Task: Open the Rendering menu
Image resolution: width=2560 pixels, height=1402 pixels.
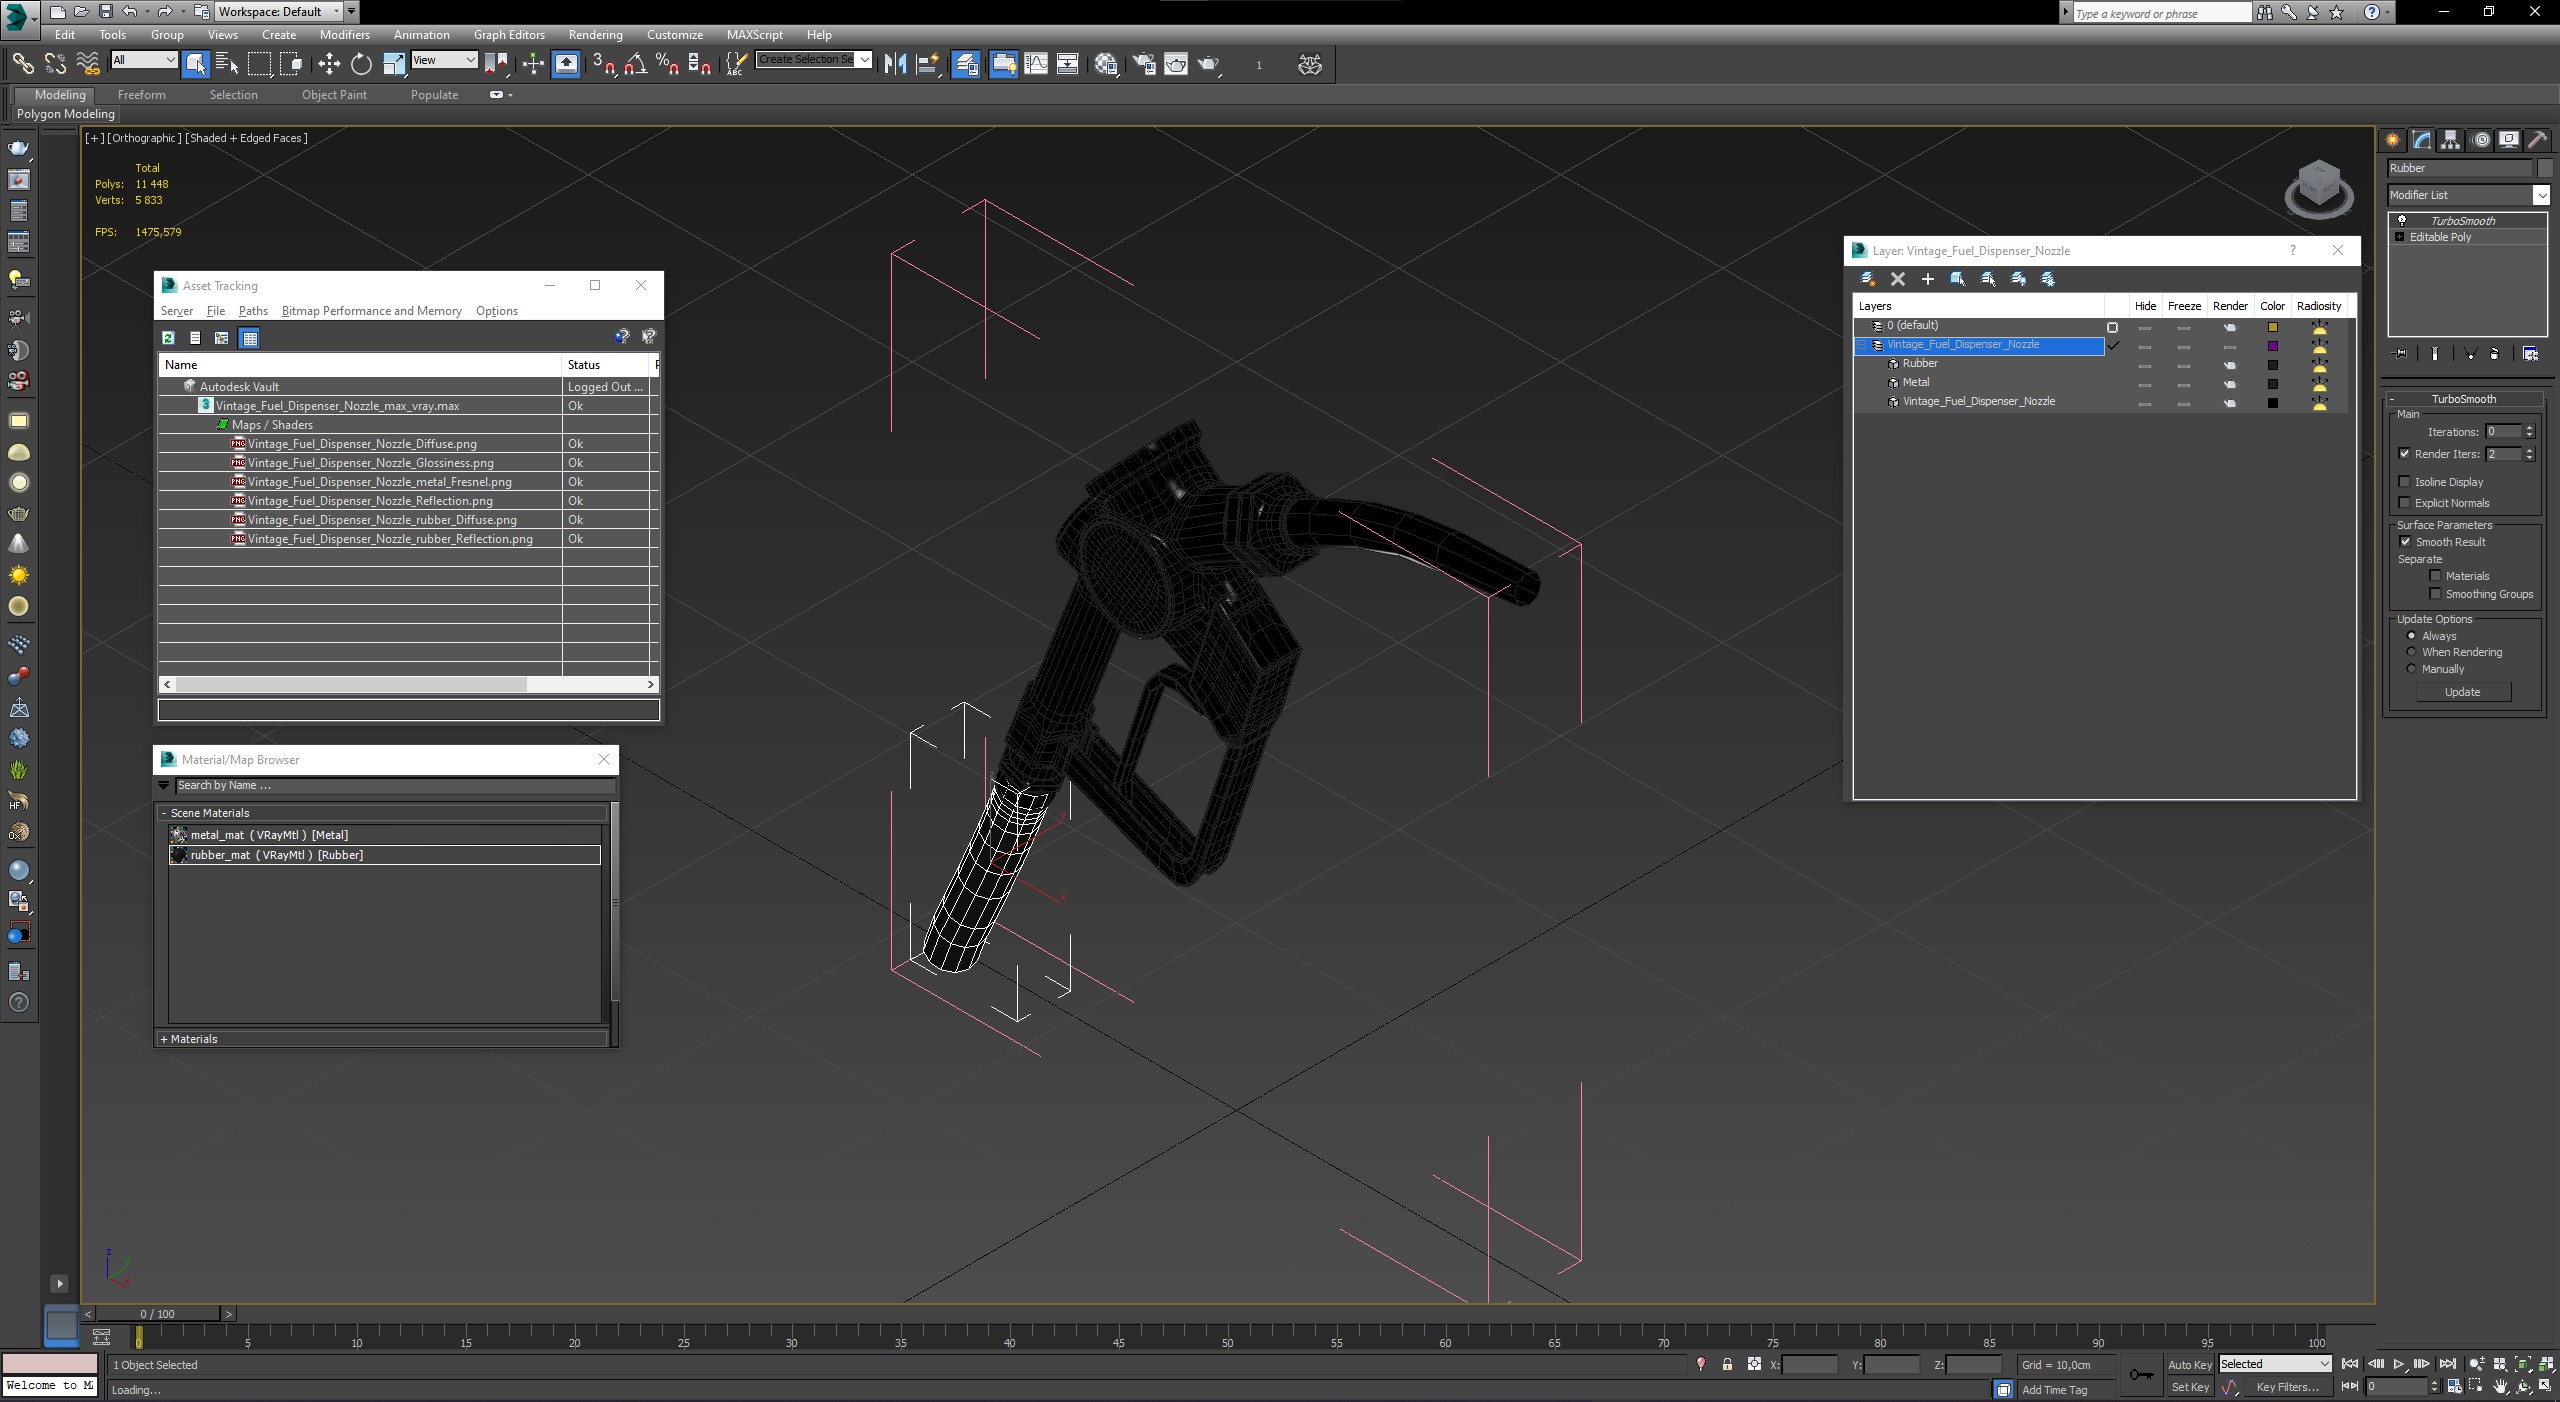Action: click(595, 35)
